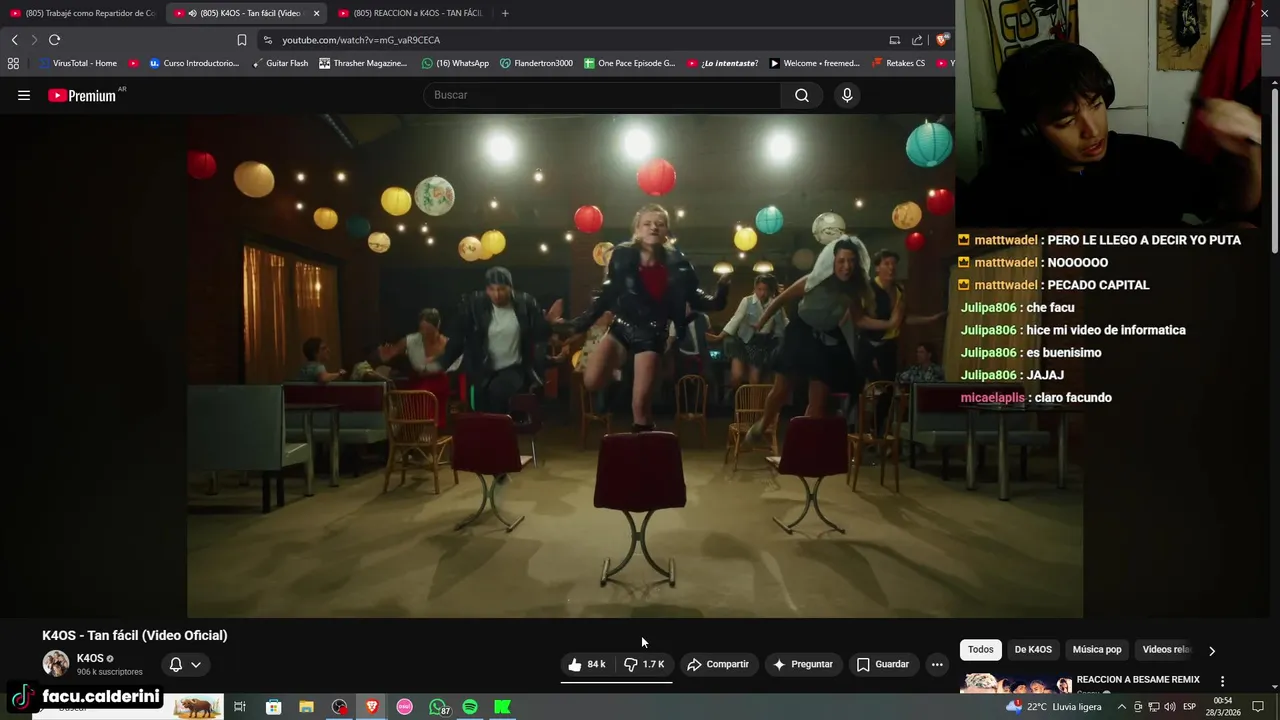This screenshot has height=720, width=1280.
Task: Open VirusTotal - Home bookmark
Action: [x=78, y=63]
